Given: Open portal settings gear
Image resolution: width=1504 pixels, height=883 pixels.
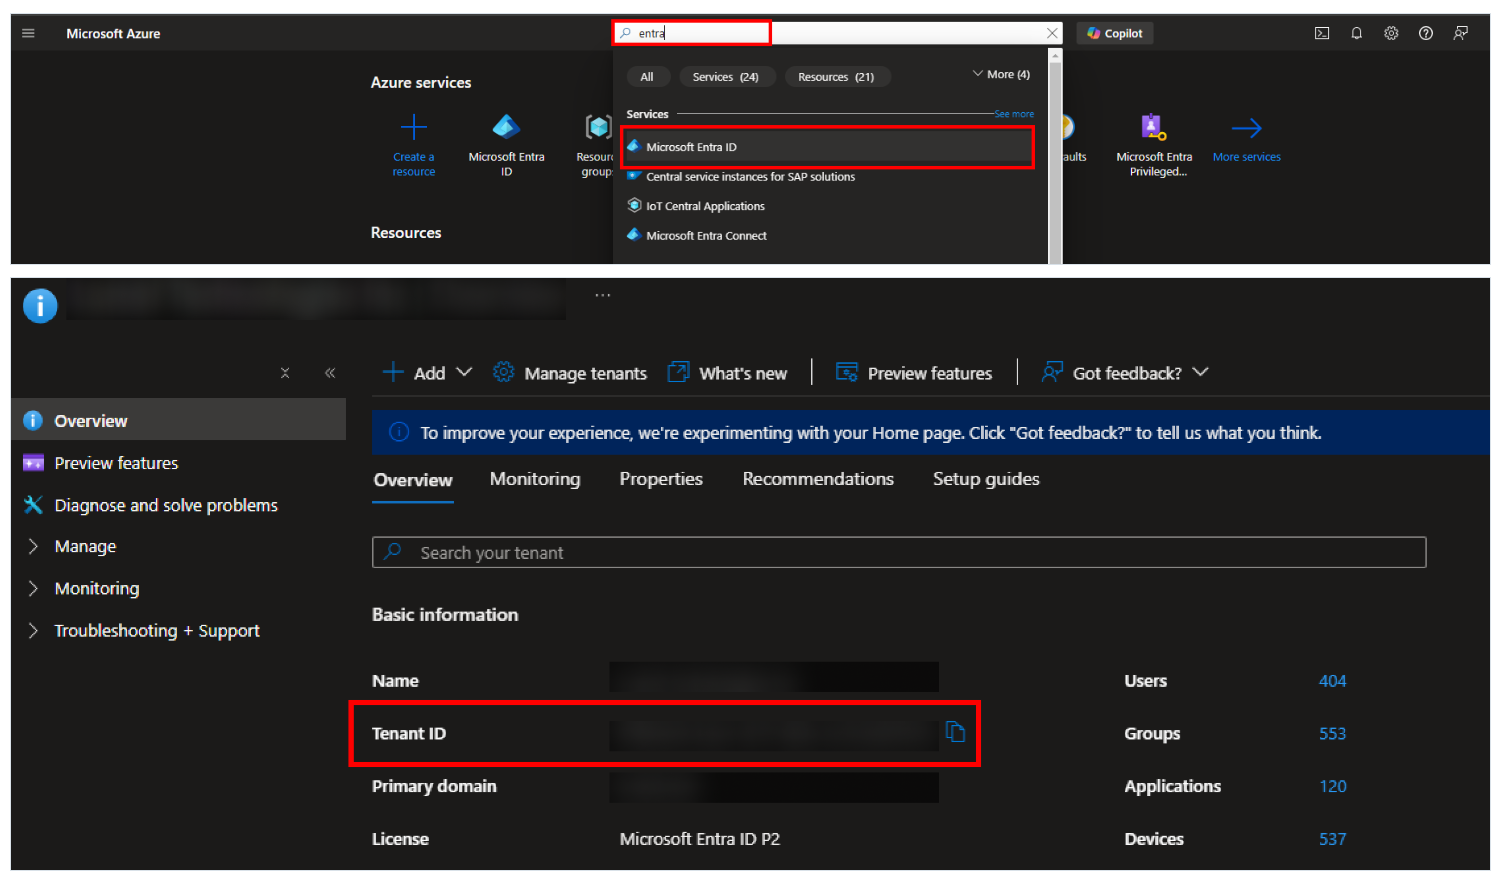Looking at the screenshot, I should pos(1391,33).
